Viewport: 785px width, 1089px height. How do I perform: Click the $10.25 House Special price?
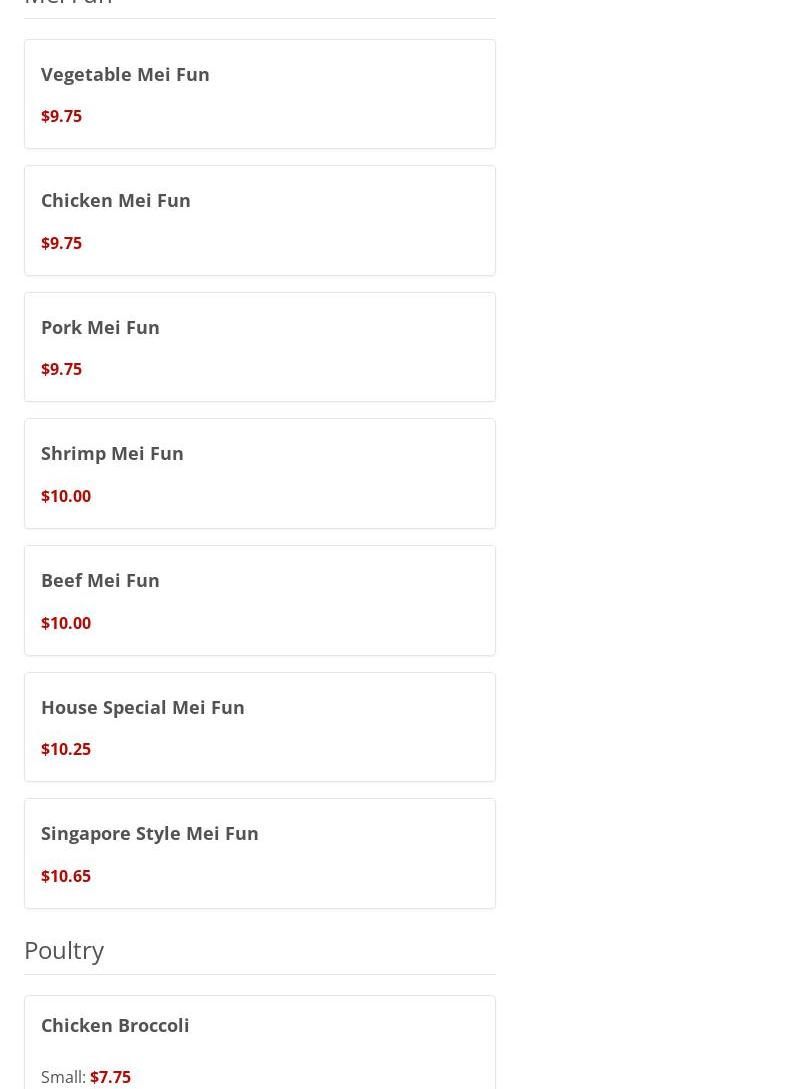click(66, 749)
